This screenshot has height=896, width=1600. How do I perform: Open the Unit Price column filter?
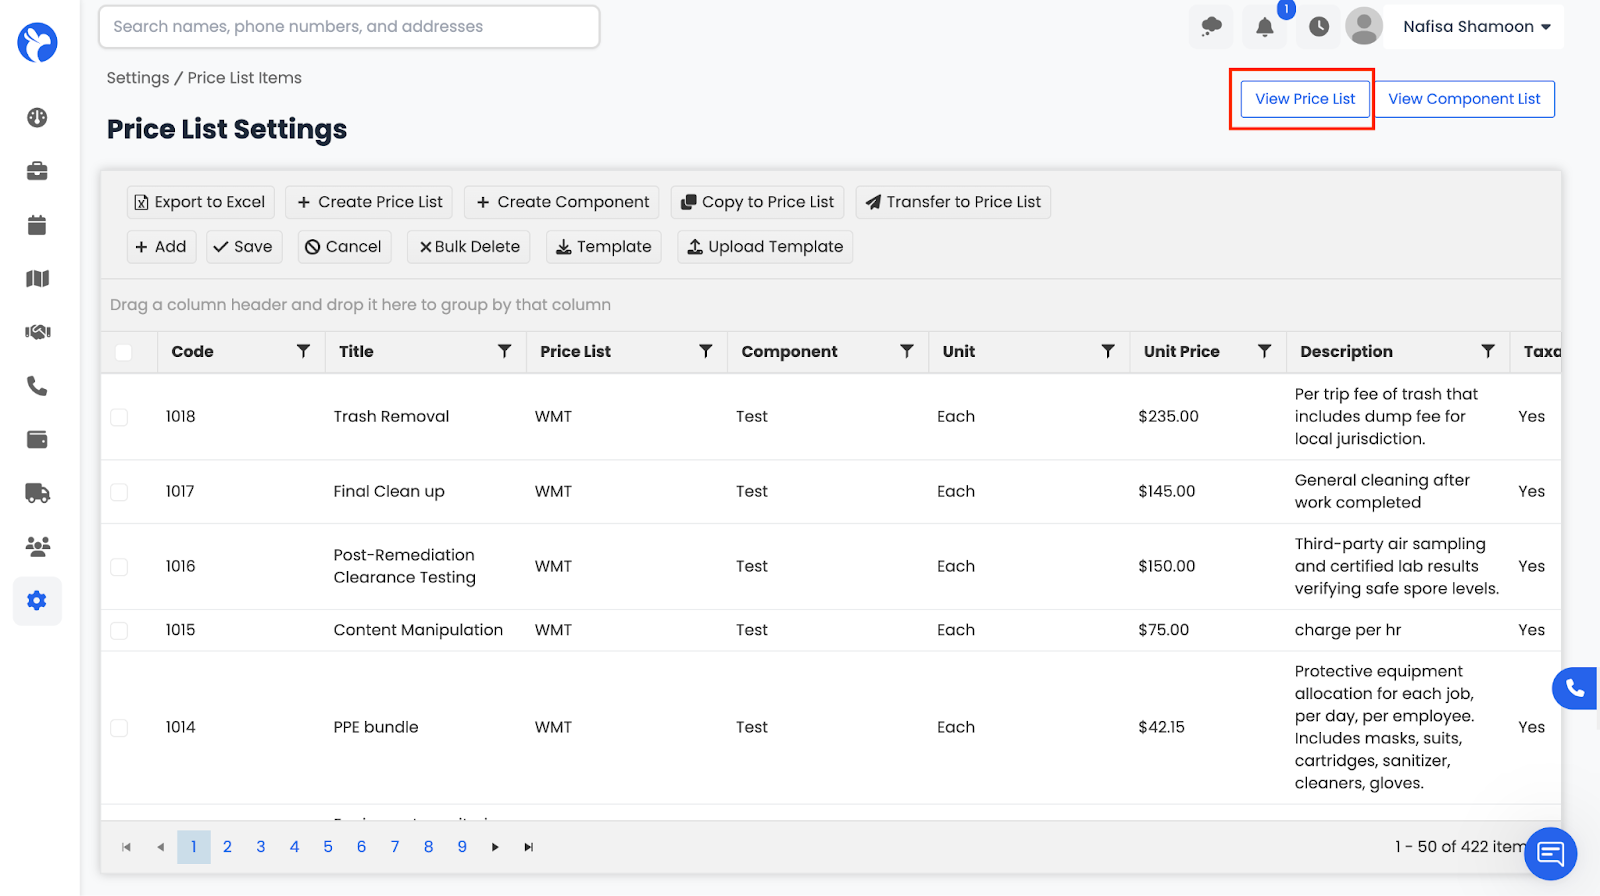click(1264, 351)
